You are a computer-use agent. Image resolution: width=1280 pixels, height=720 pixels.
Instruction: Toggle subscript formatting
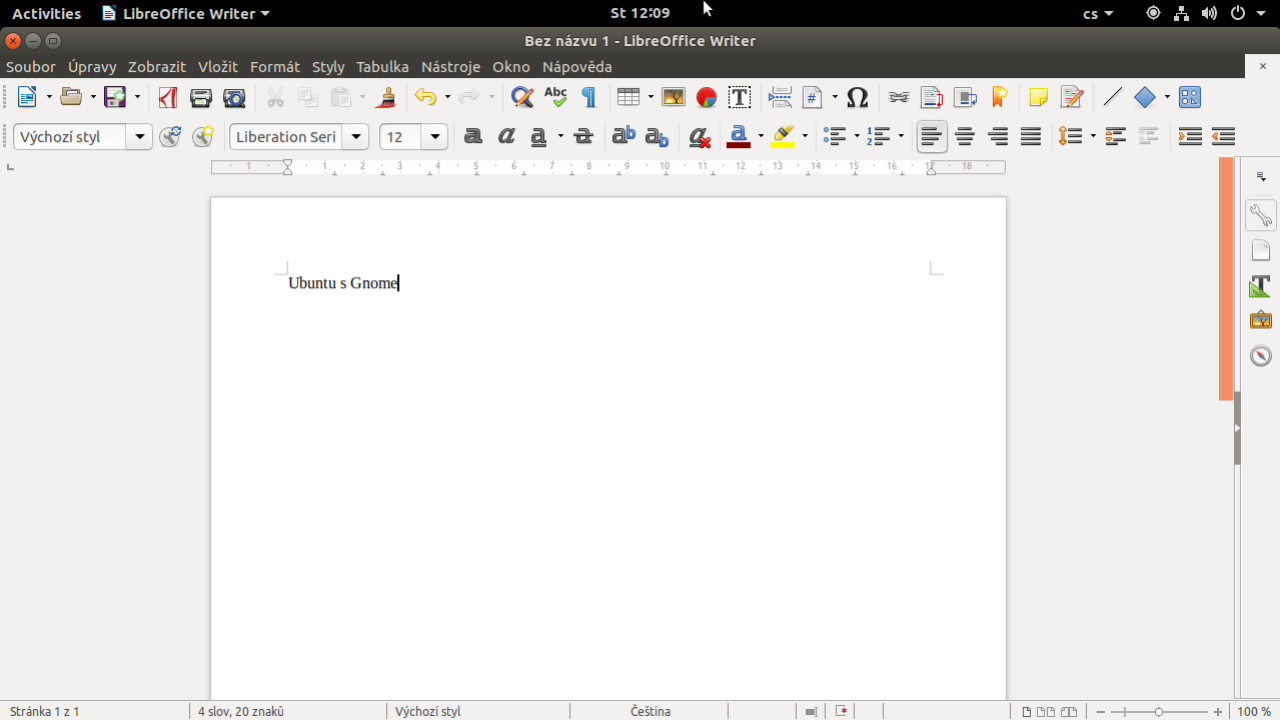click(x=657, y=137)
